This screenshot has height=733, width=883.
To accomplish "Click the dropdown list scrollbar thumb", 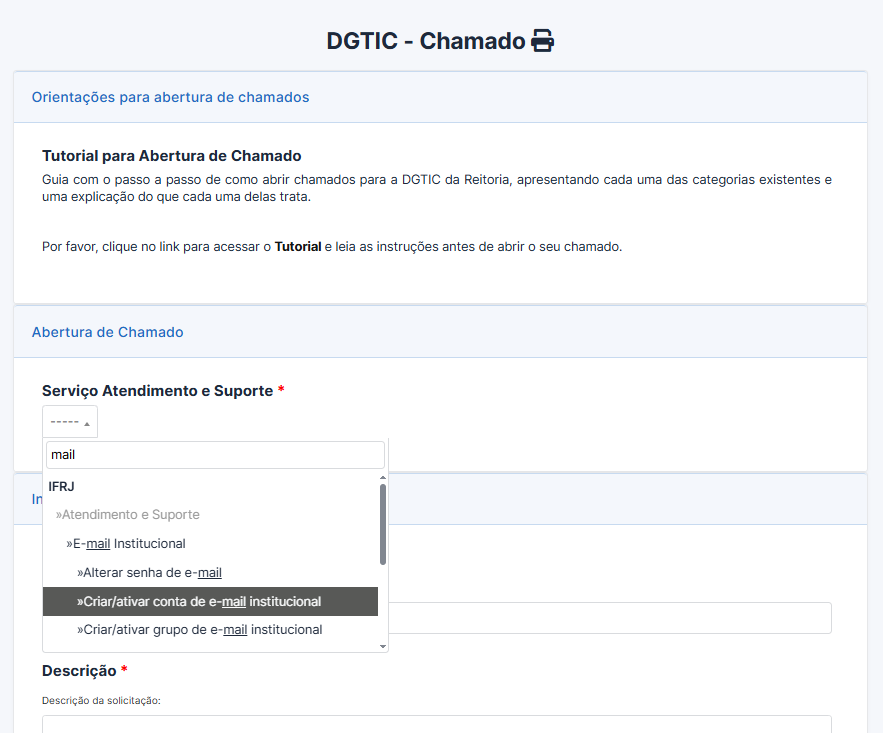I will point(383,524).
